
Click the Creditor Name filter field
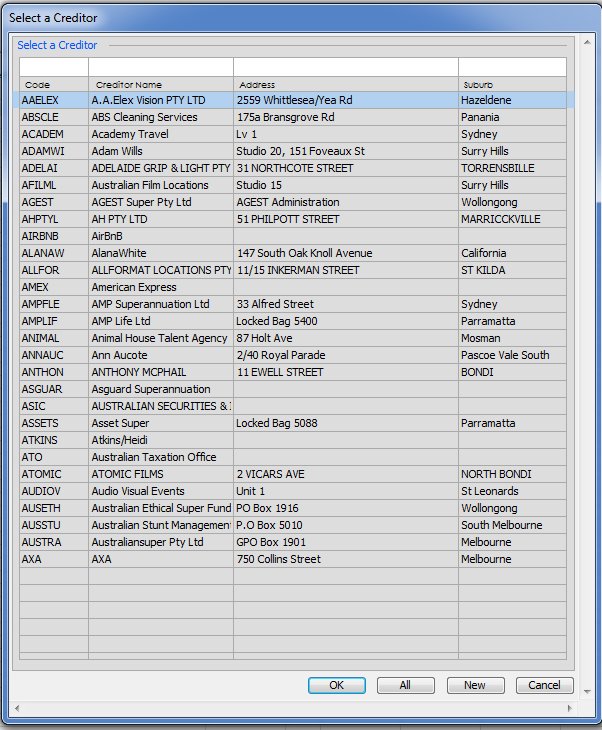click(x=161, y=67)
